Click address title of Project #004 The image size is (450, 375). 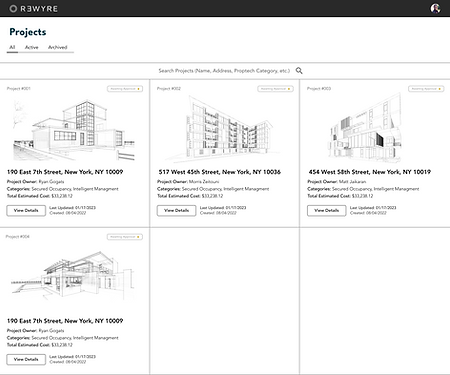[x=65, y=321]
